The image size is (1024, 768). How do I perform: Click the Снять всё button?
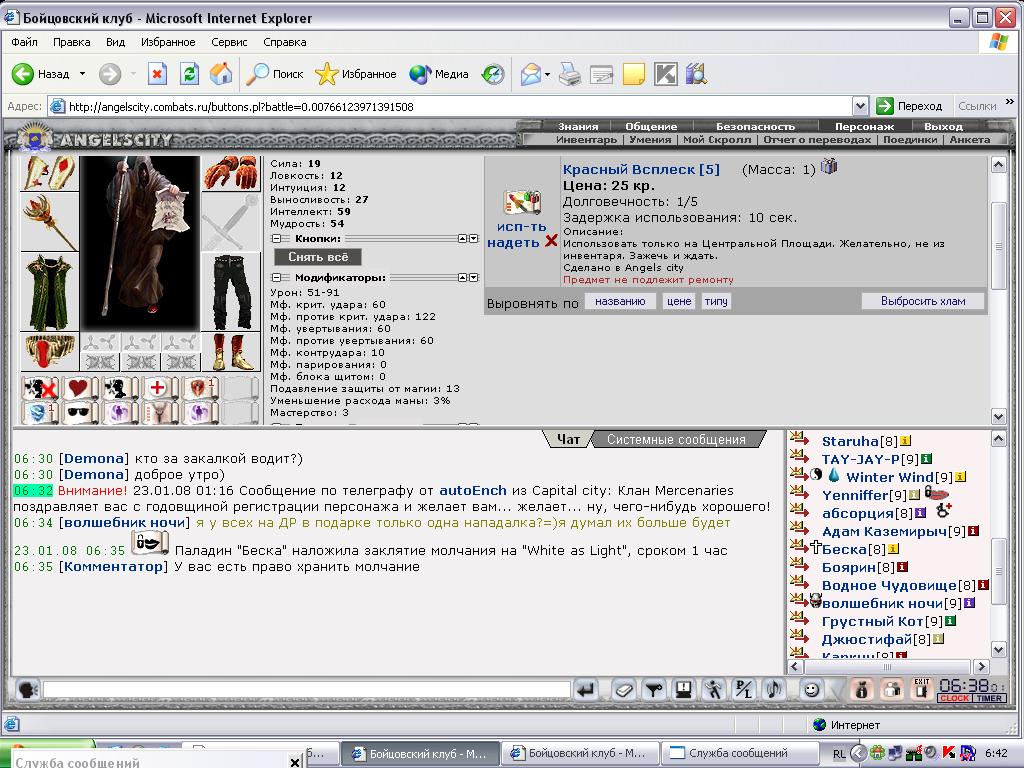(318, 257)
